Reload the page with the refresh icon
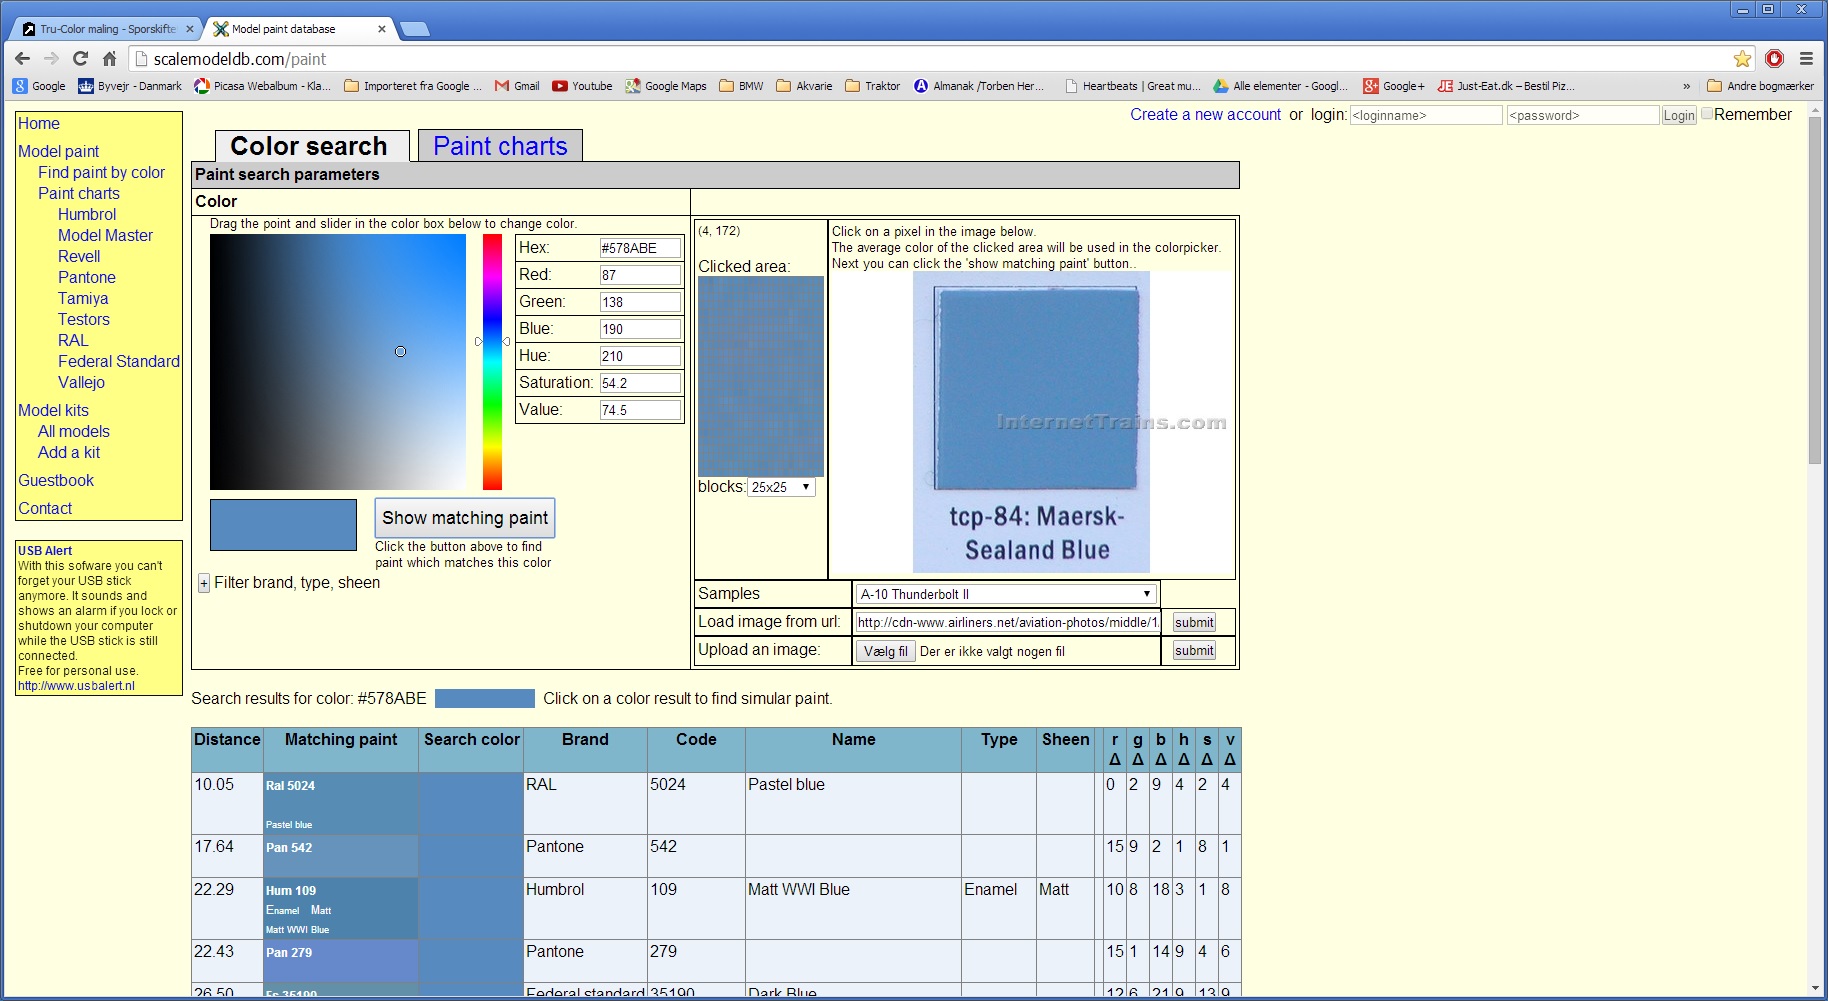 (x=81, y=59)
